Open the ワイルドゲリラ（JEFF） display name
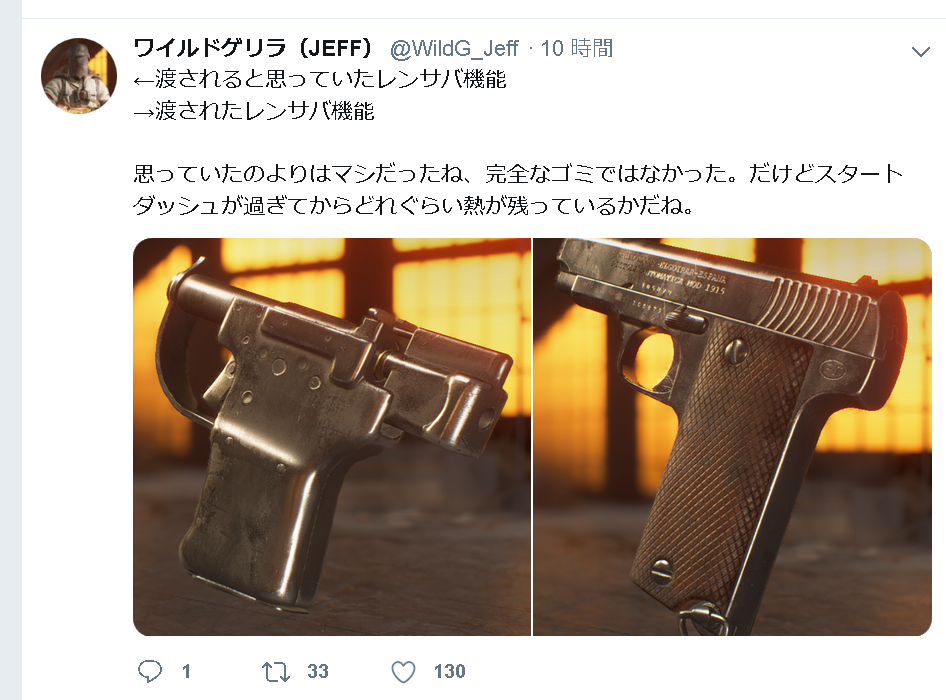946x700 pixels. point(253,48)
